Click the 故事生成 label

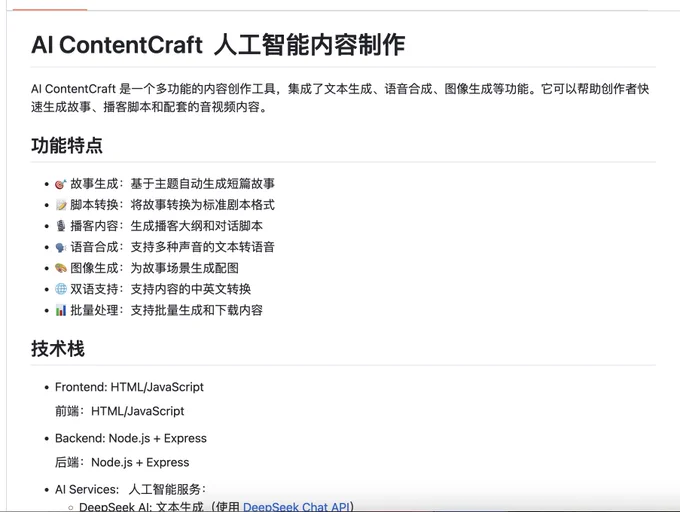[94, 184]
